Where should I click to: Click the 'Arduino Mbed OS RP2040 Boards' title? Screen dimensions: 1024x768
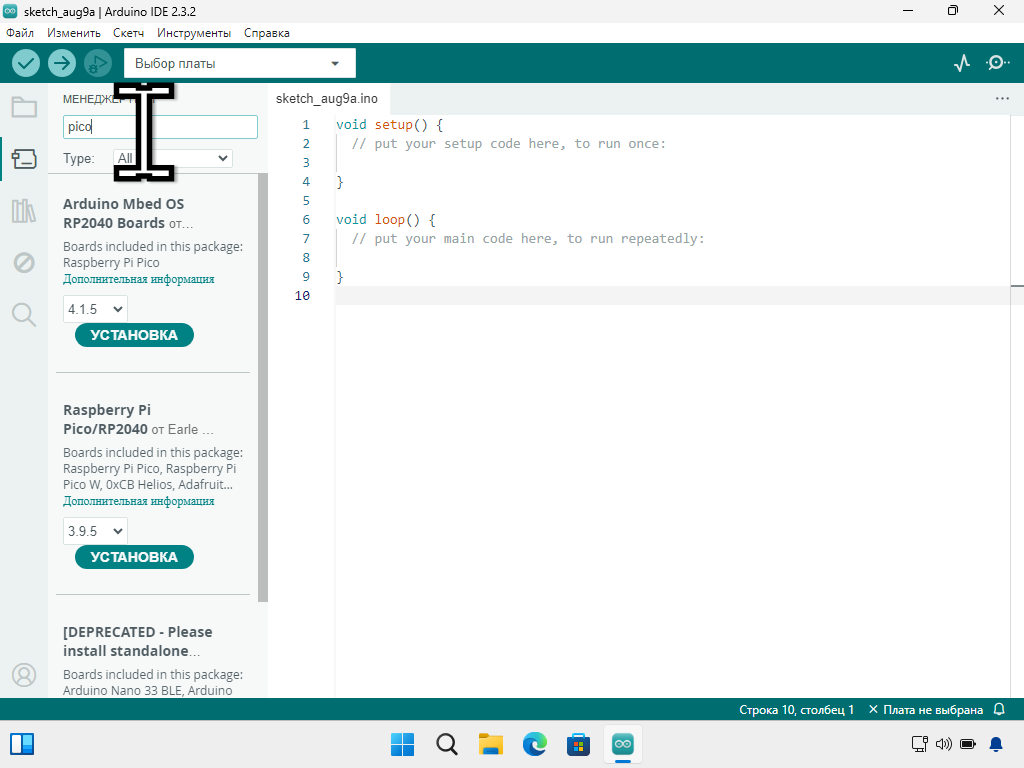123,214
